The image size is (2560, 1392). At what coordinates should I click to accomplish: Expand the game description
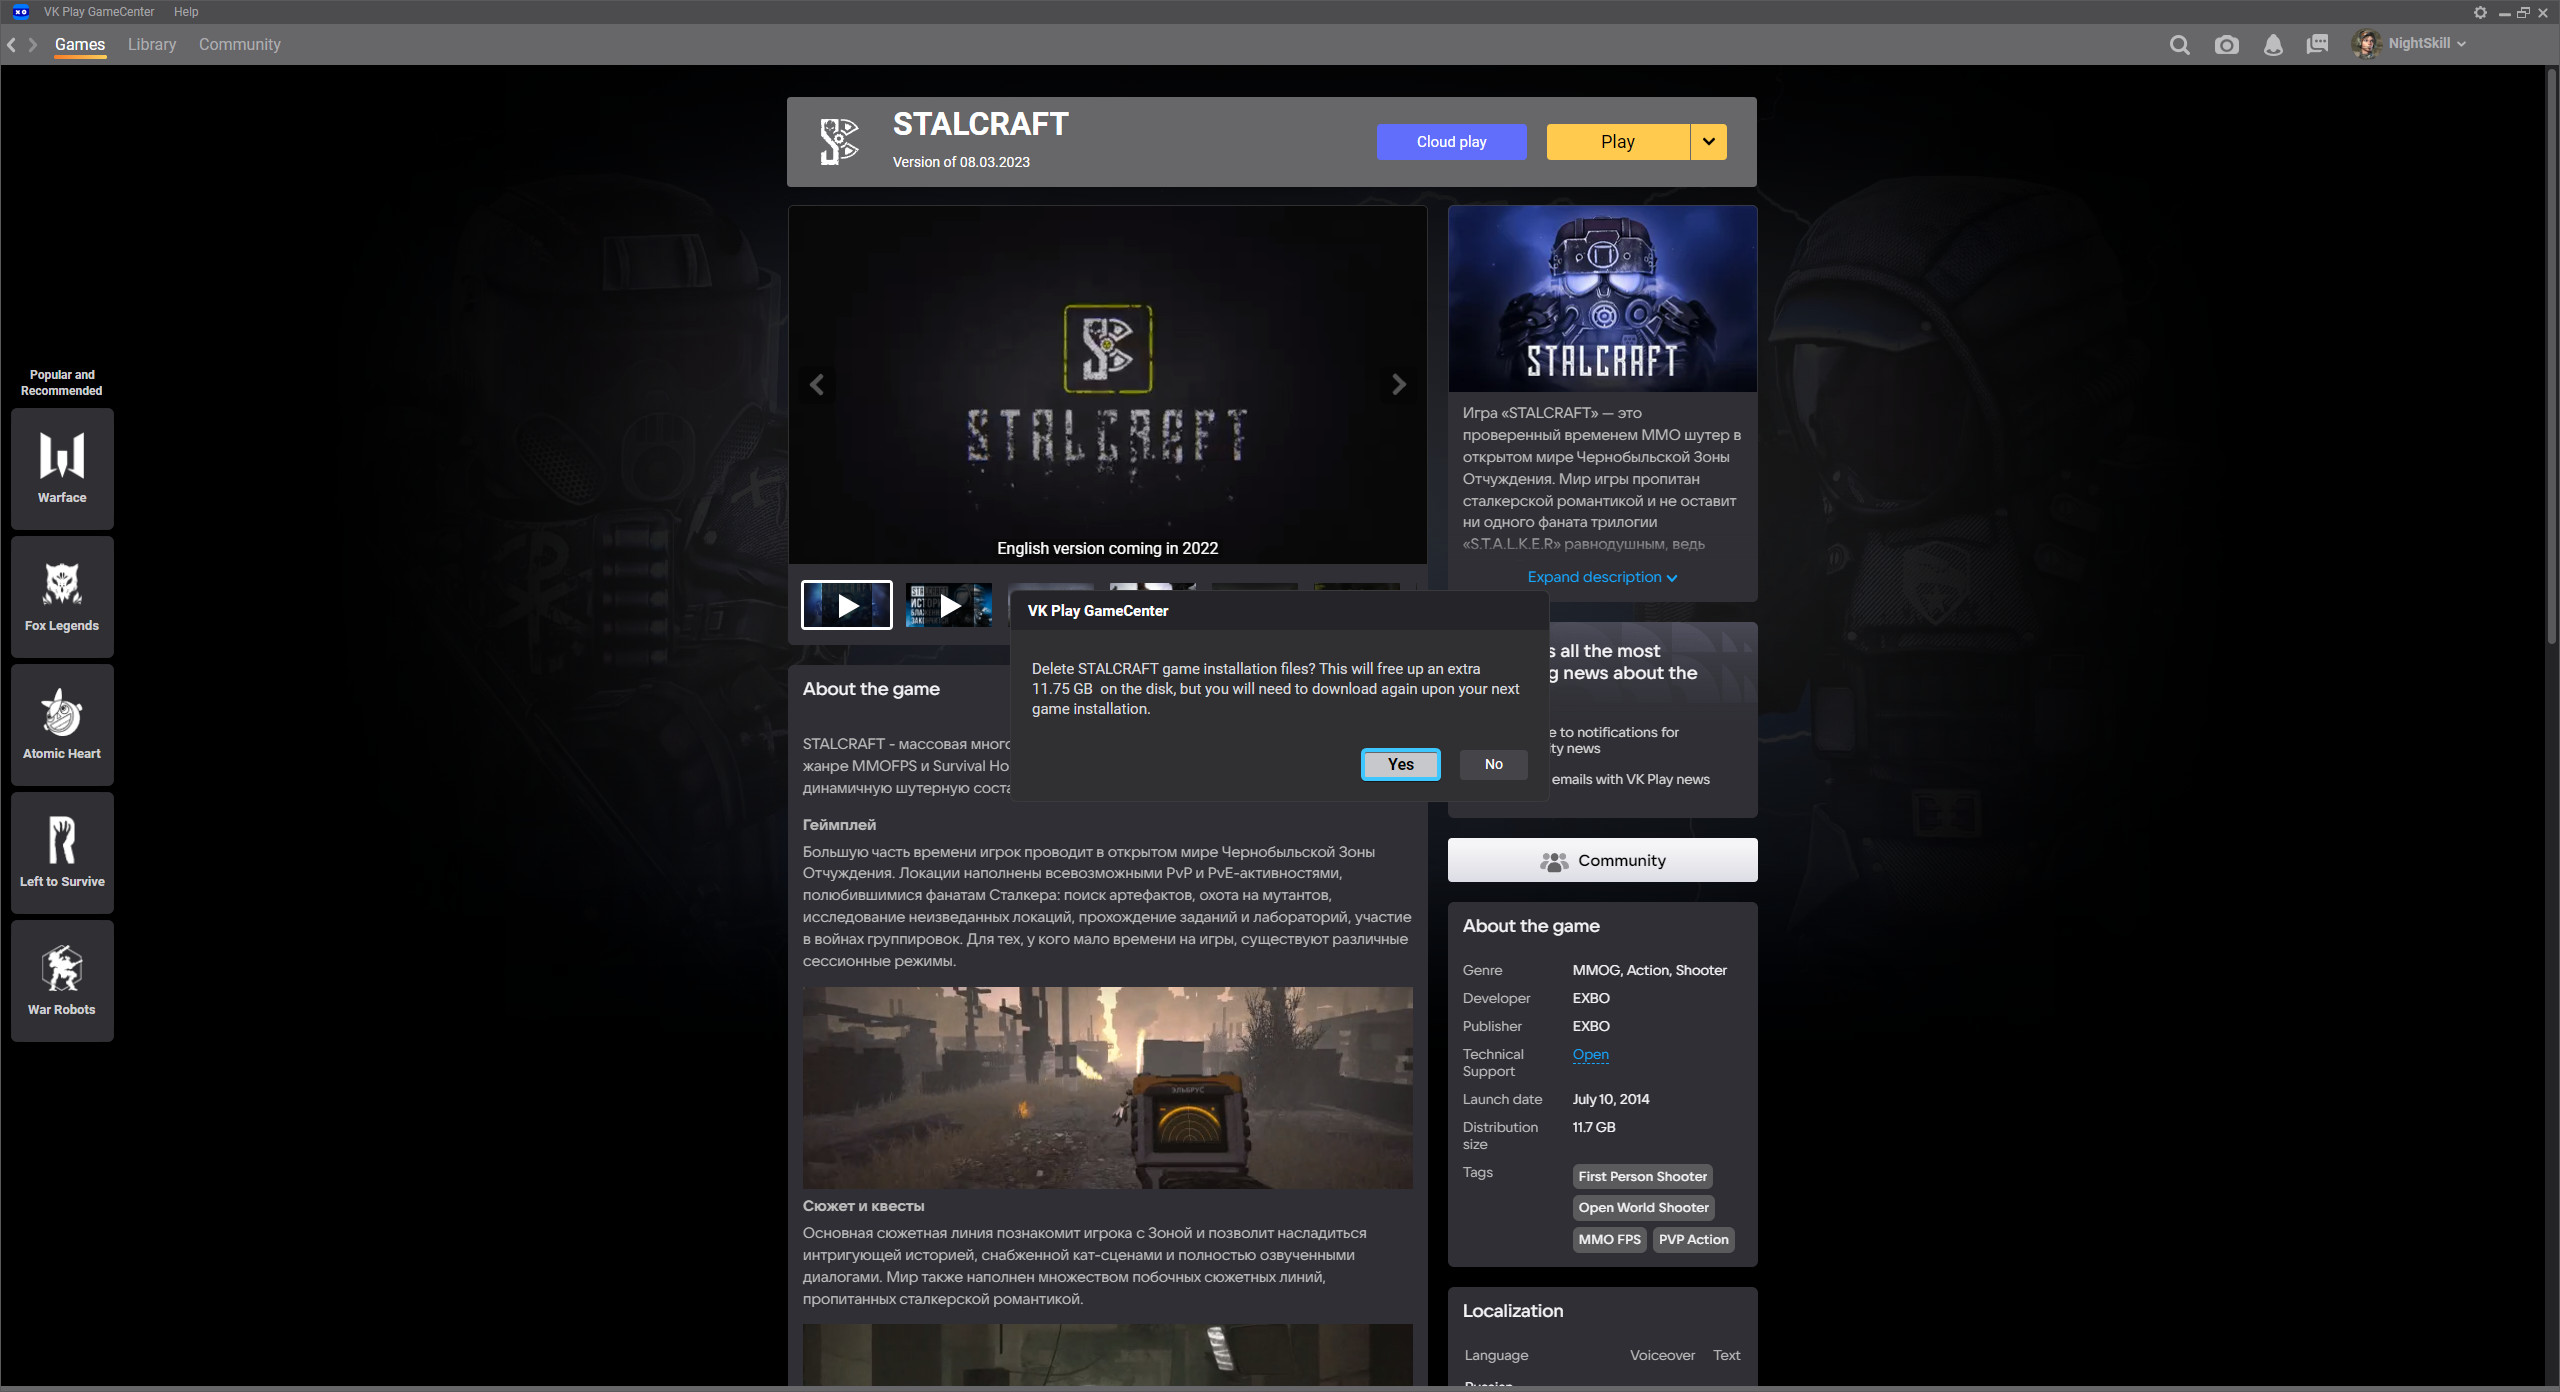click(1602, 577)
